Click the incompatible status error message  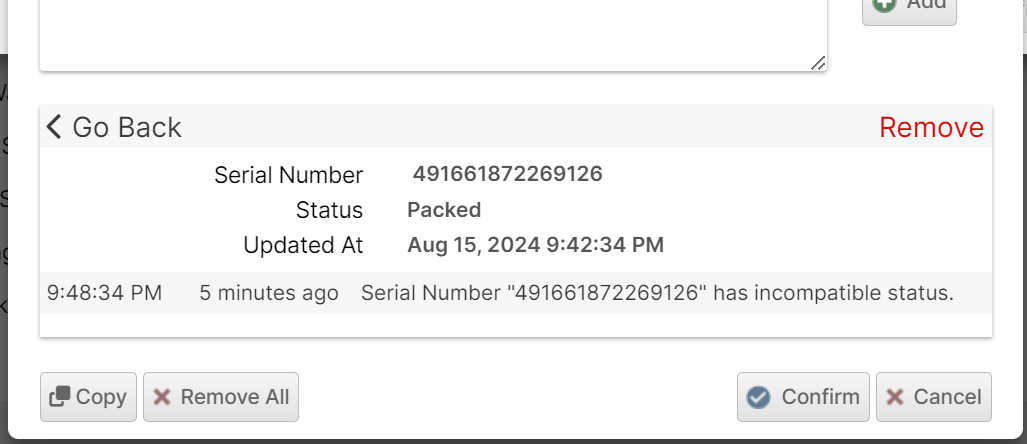coord(657,293)
